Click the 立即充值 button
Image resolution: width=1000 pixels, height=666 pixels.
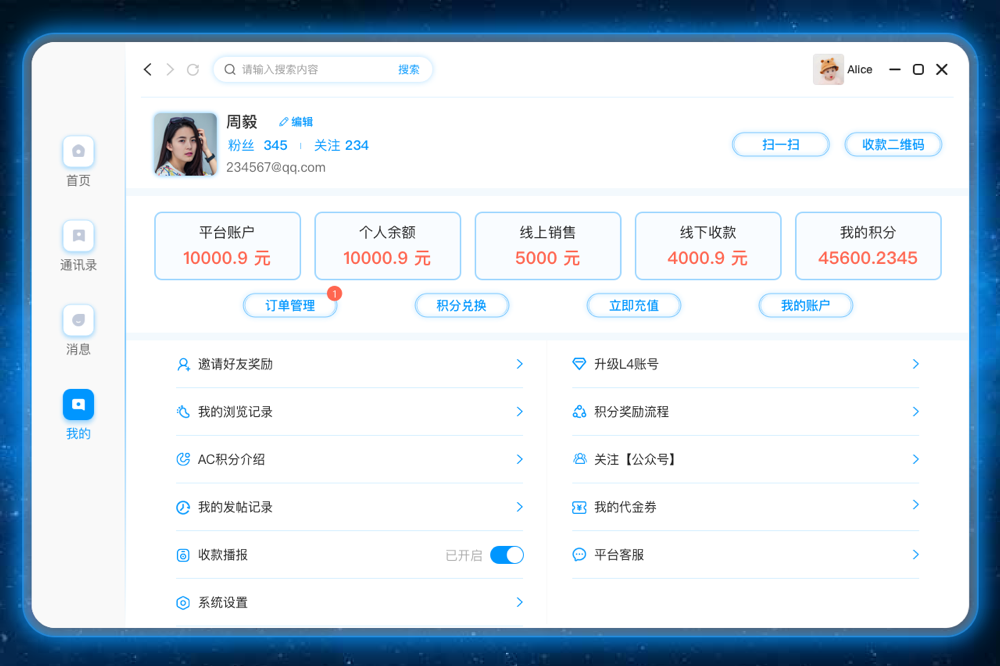[x=634, y=306]
